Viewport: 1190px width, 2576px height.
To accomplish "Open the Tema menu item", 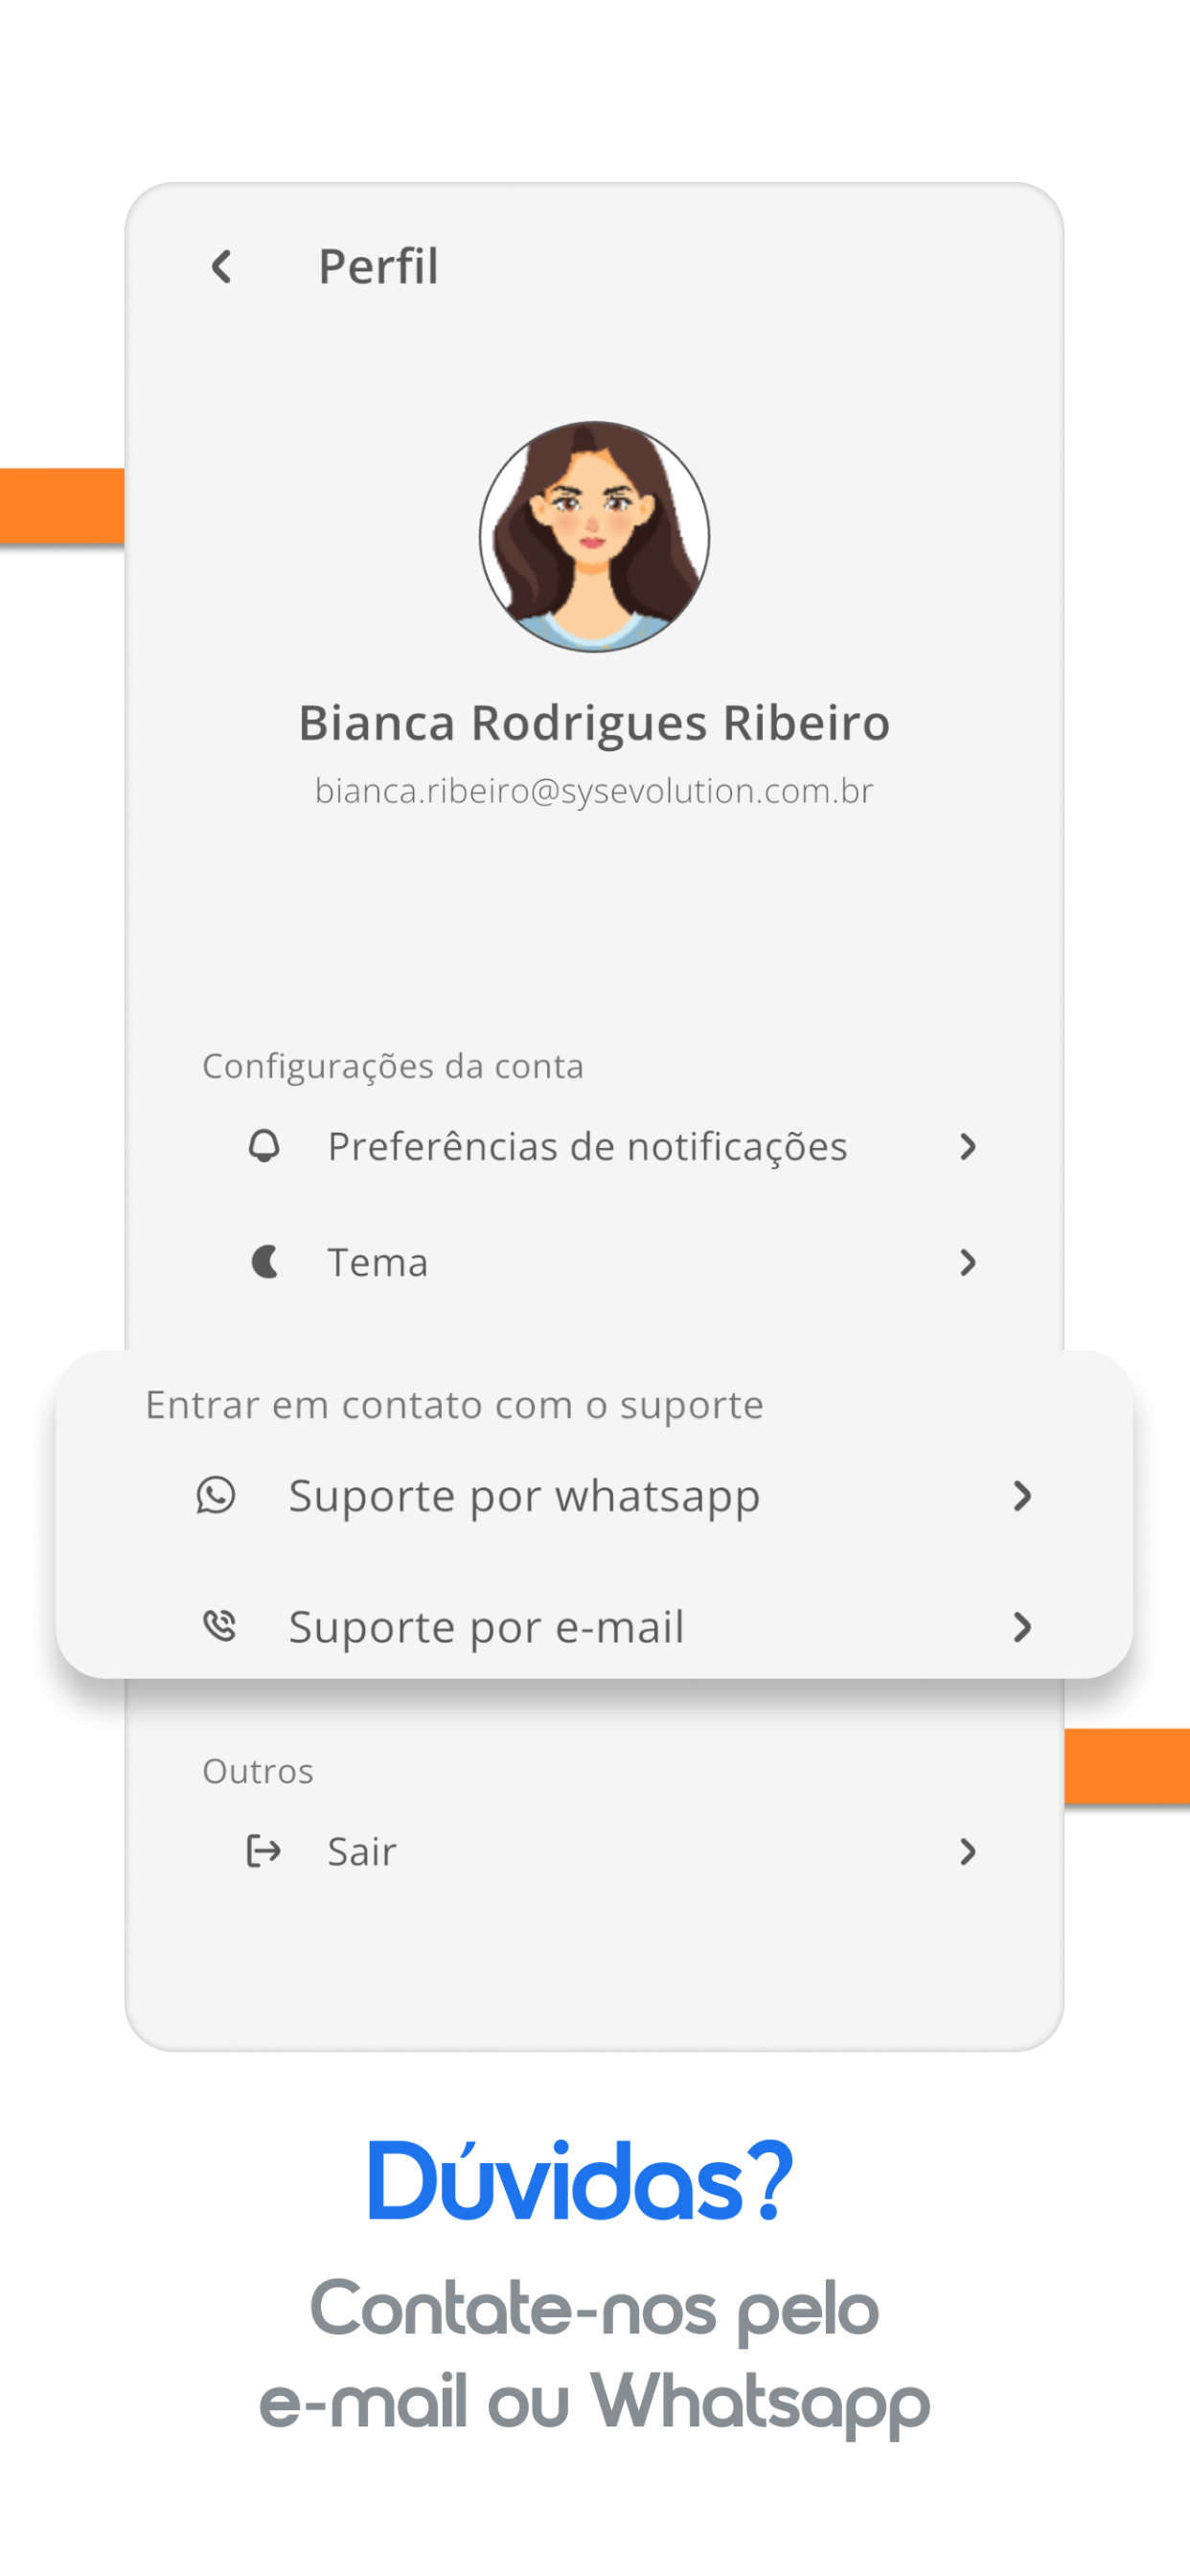I will tap(612, 1262).
